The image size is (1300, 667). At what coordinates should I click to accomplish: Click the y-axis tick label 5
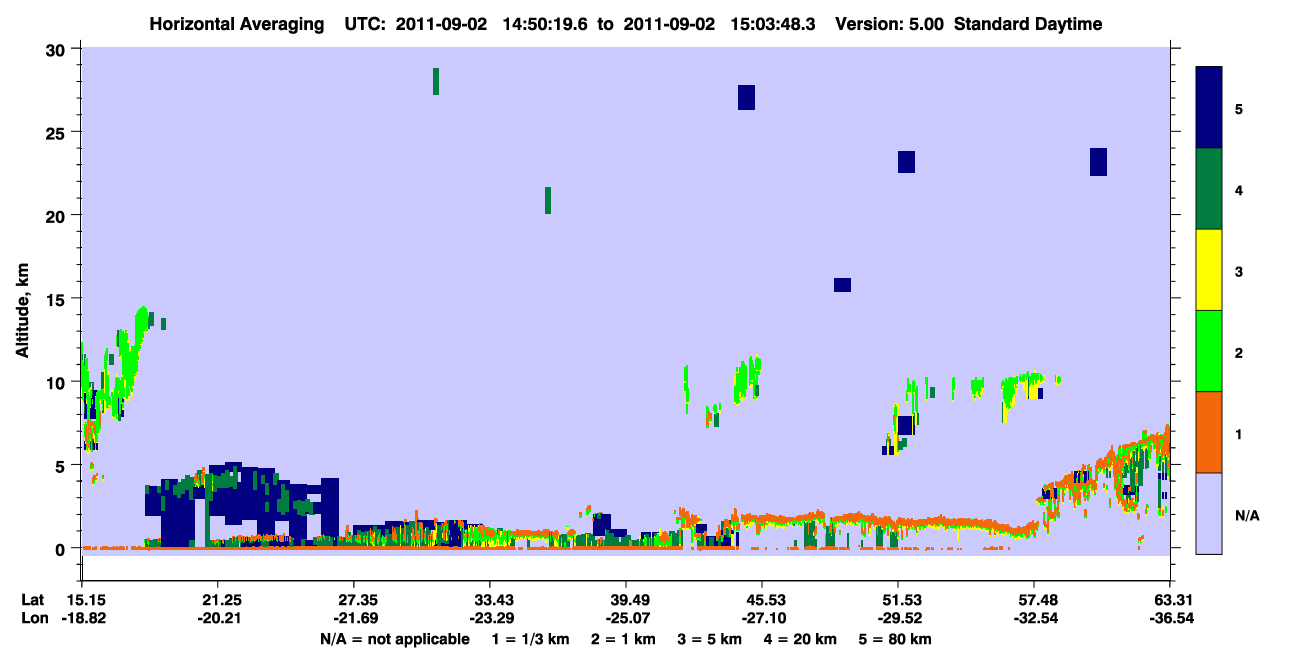tap(61, 465)
